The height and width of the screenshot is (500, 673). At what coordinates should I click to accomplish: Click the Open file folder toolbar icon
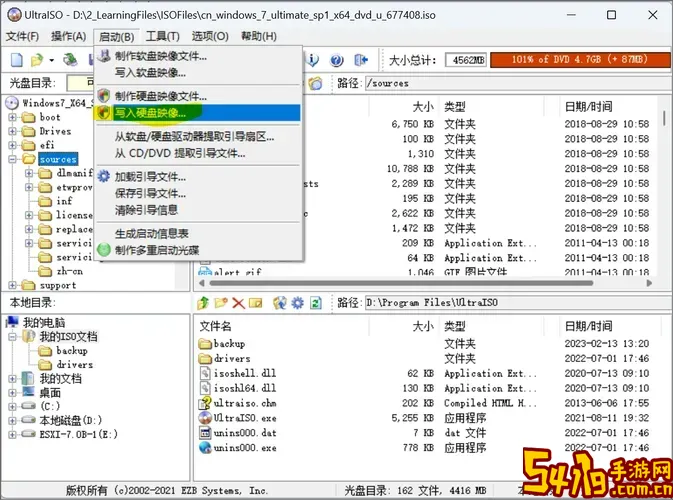pyautogui.click(x=36, y=60)
